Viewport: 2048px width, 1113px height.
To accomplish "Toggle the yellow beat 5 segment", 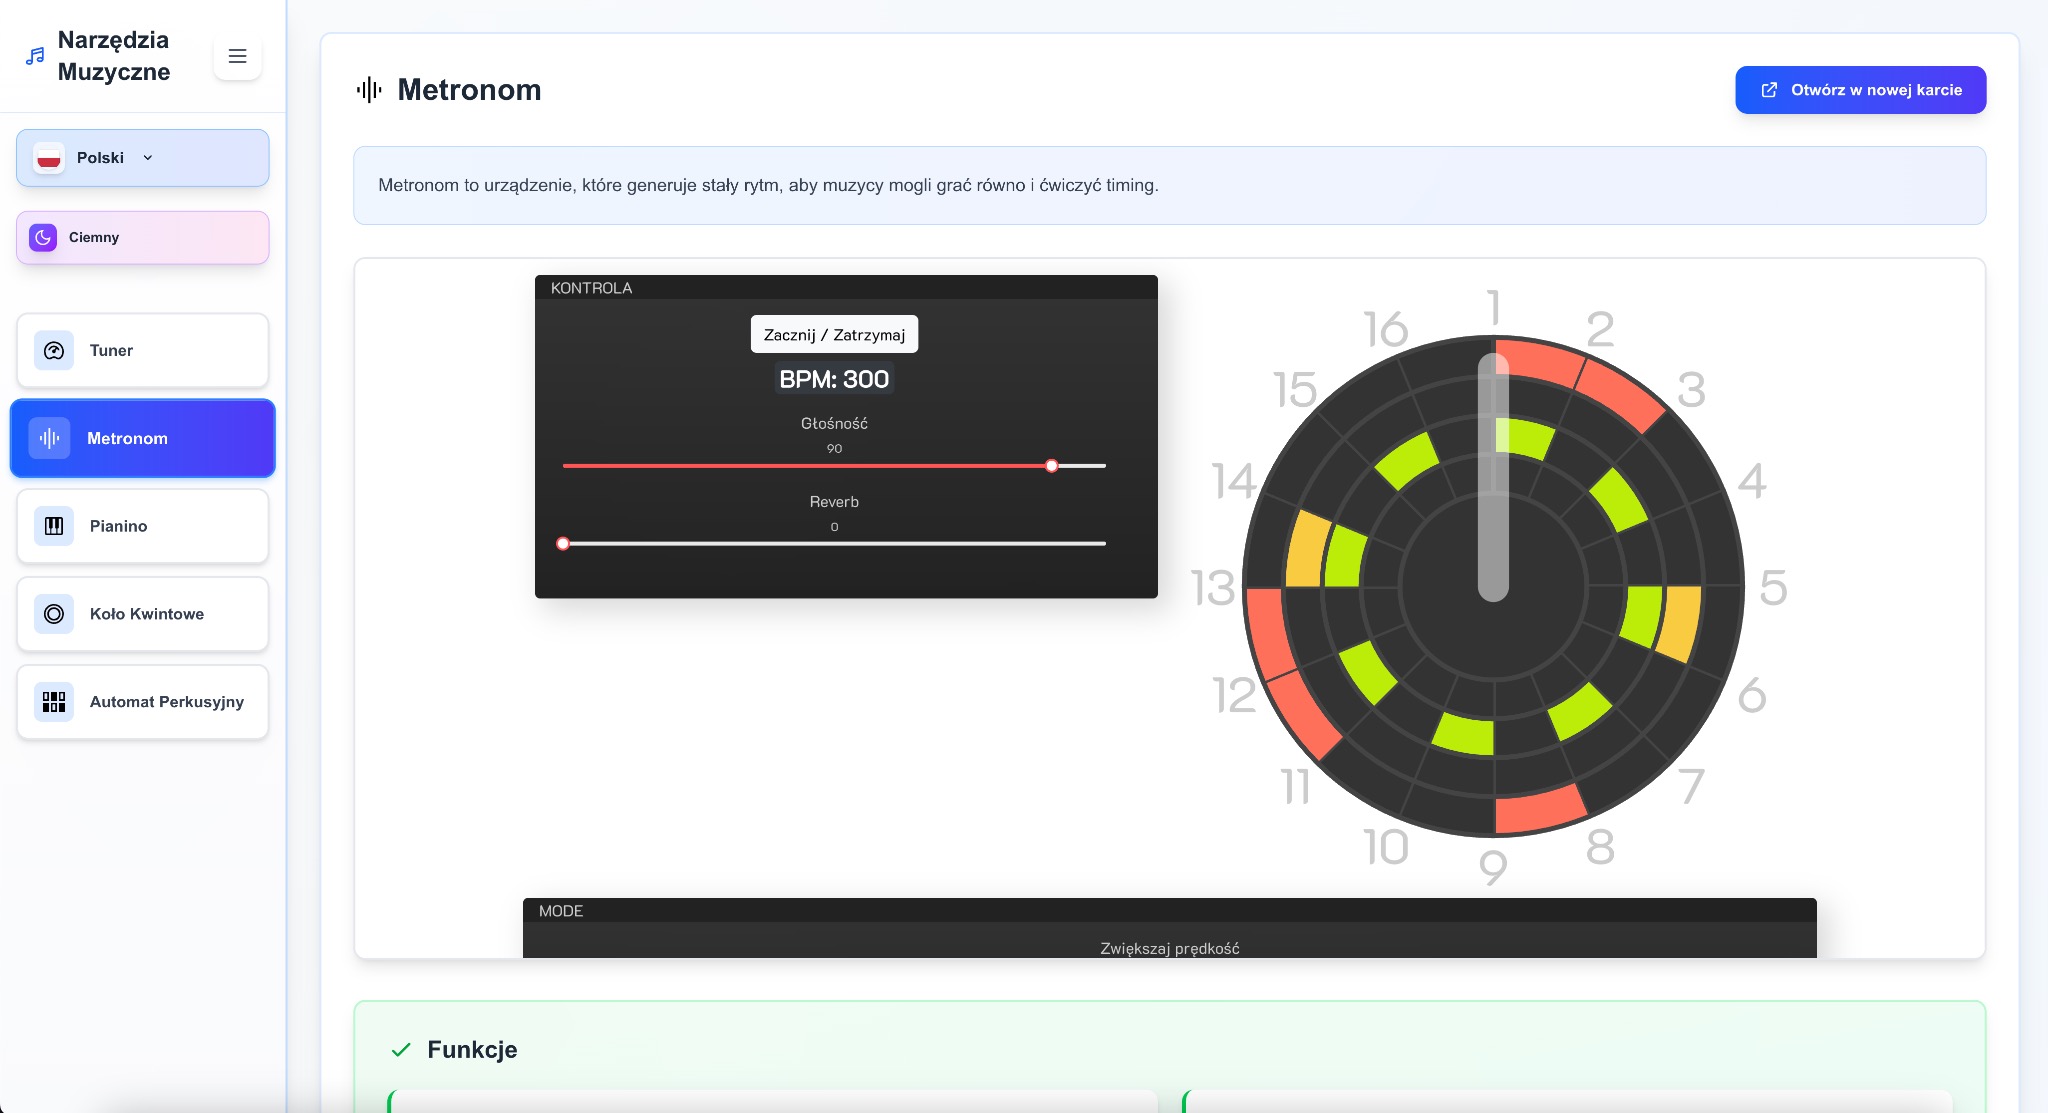I will pyautogui.click(x=1680, y=622).
